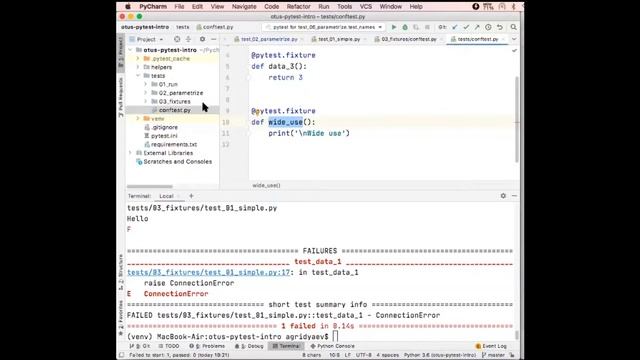Image resolution: width=640 pixels, height=360 pixels.
Task: Expand the venv folder
Action: coord(138,119)
